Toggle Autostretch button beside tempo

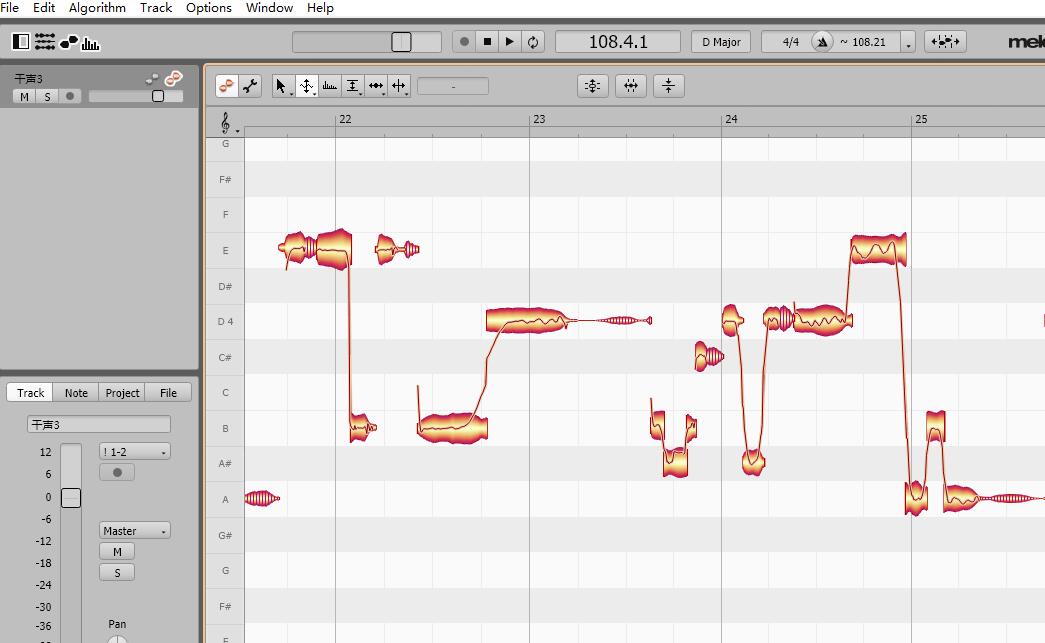945,42
